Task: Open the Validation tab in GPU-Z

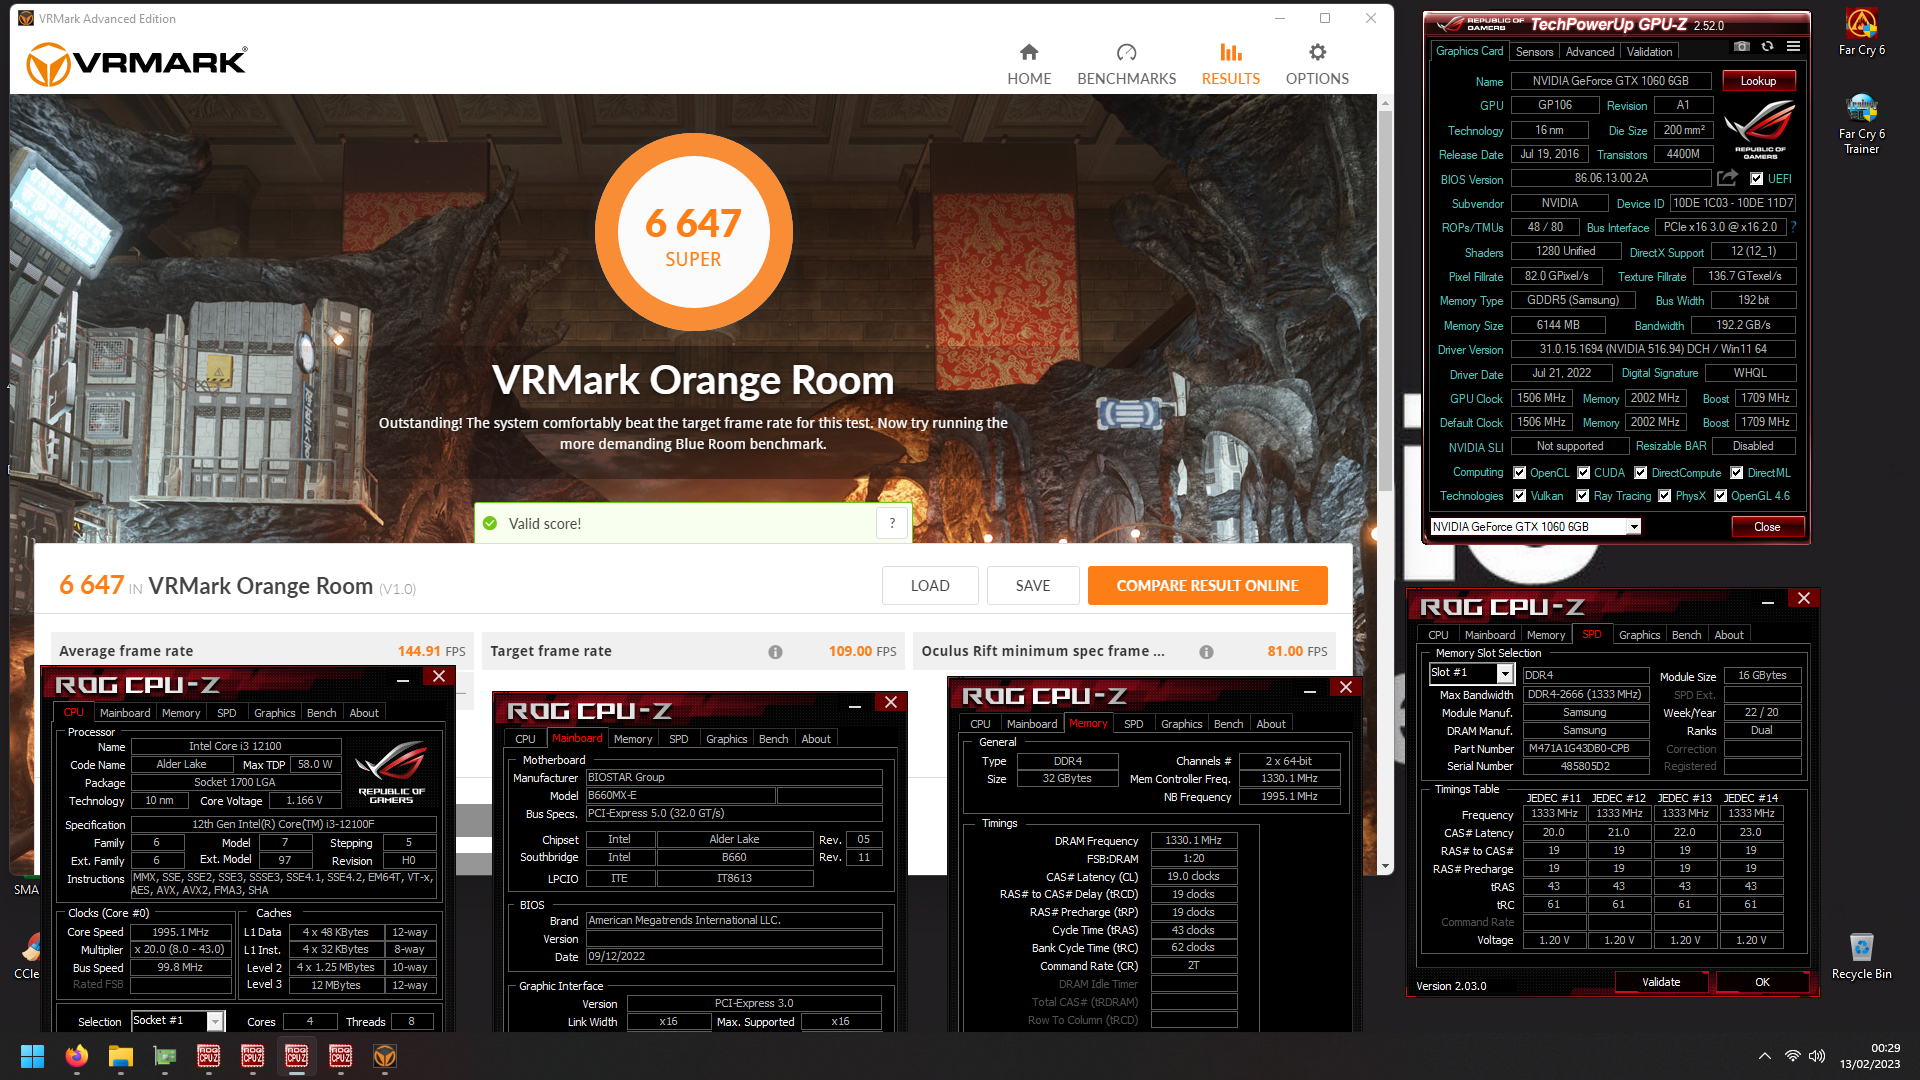Action: pos(1648,51)
